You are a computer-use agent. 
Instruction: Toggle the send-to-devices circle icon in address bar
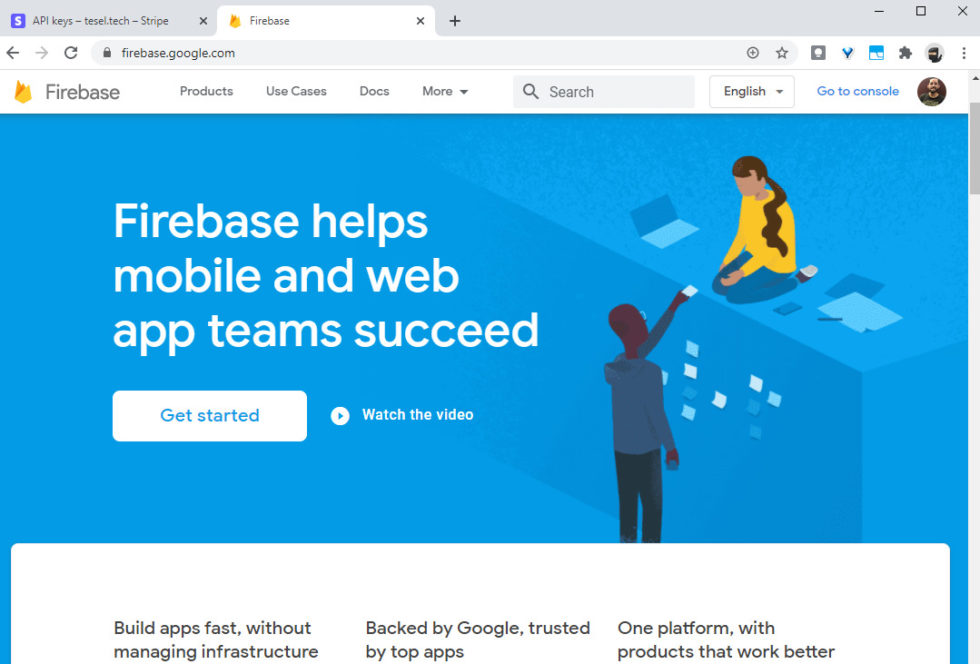pyautogui.click(x=753, y=52)
